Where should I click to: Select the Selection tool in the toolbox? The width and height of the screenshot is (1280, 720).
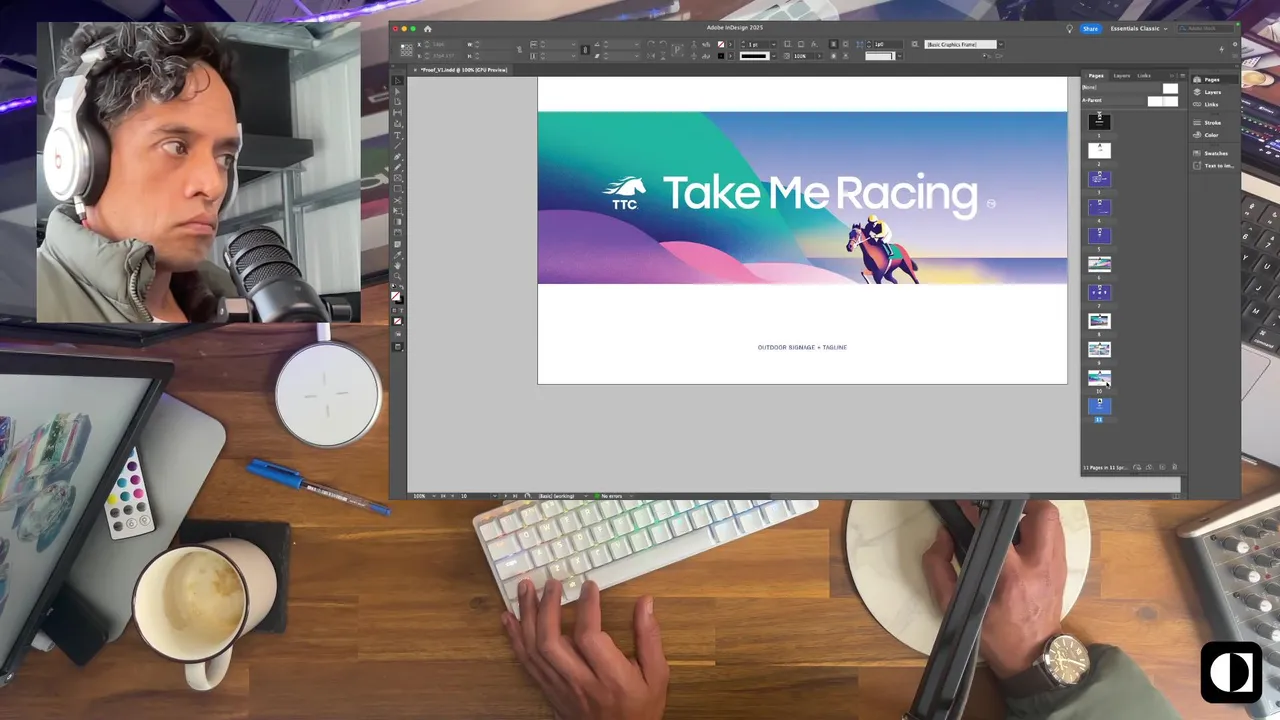pos(396,79)
